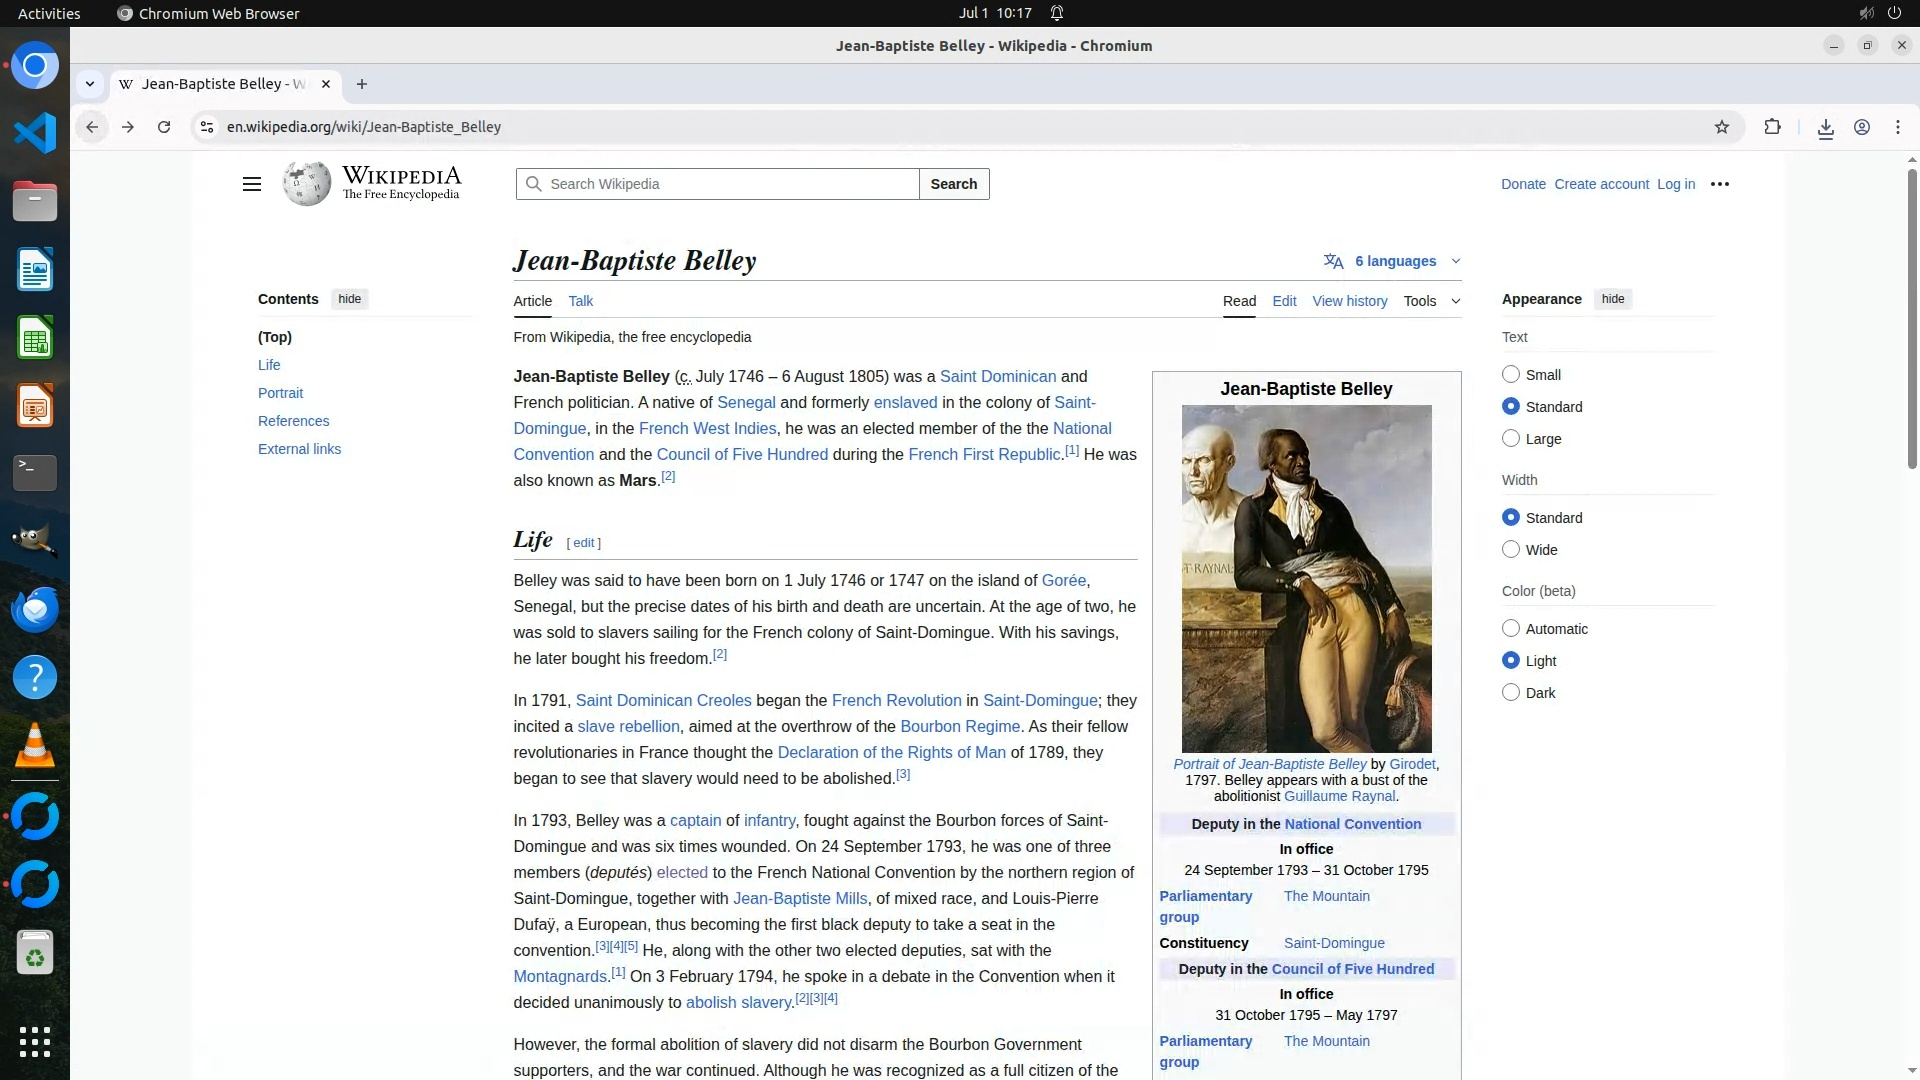Open the Chromium three-dot menu
This screenshot has height=1080, width=1920.
click(1897, 127)
